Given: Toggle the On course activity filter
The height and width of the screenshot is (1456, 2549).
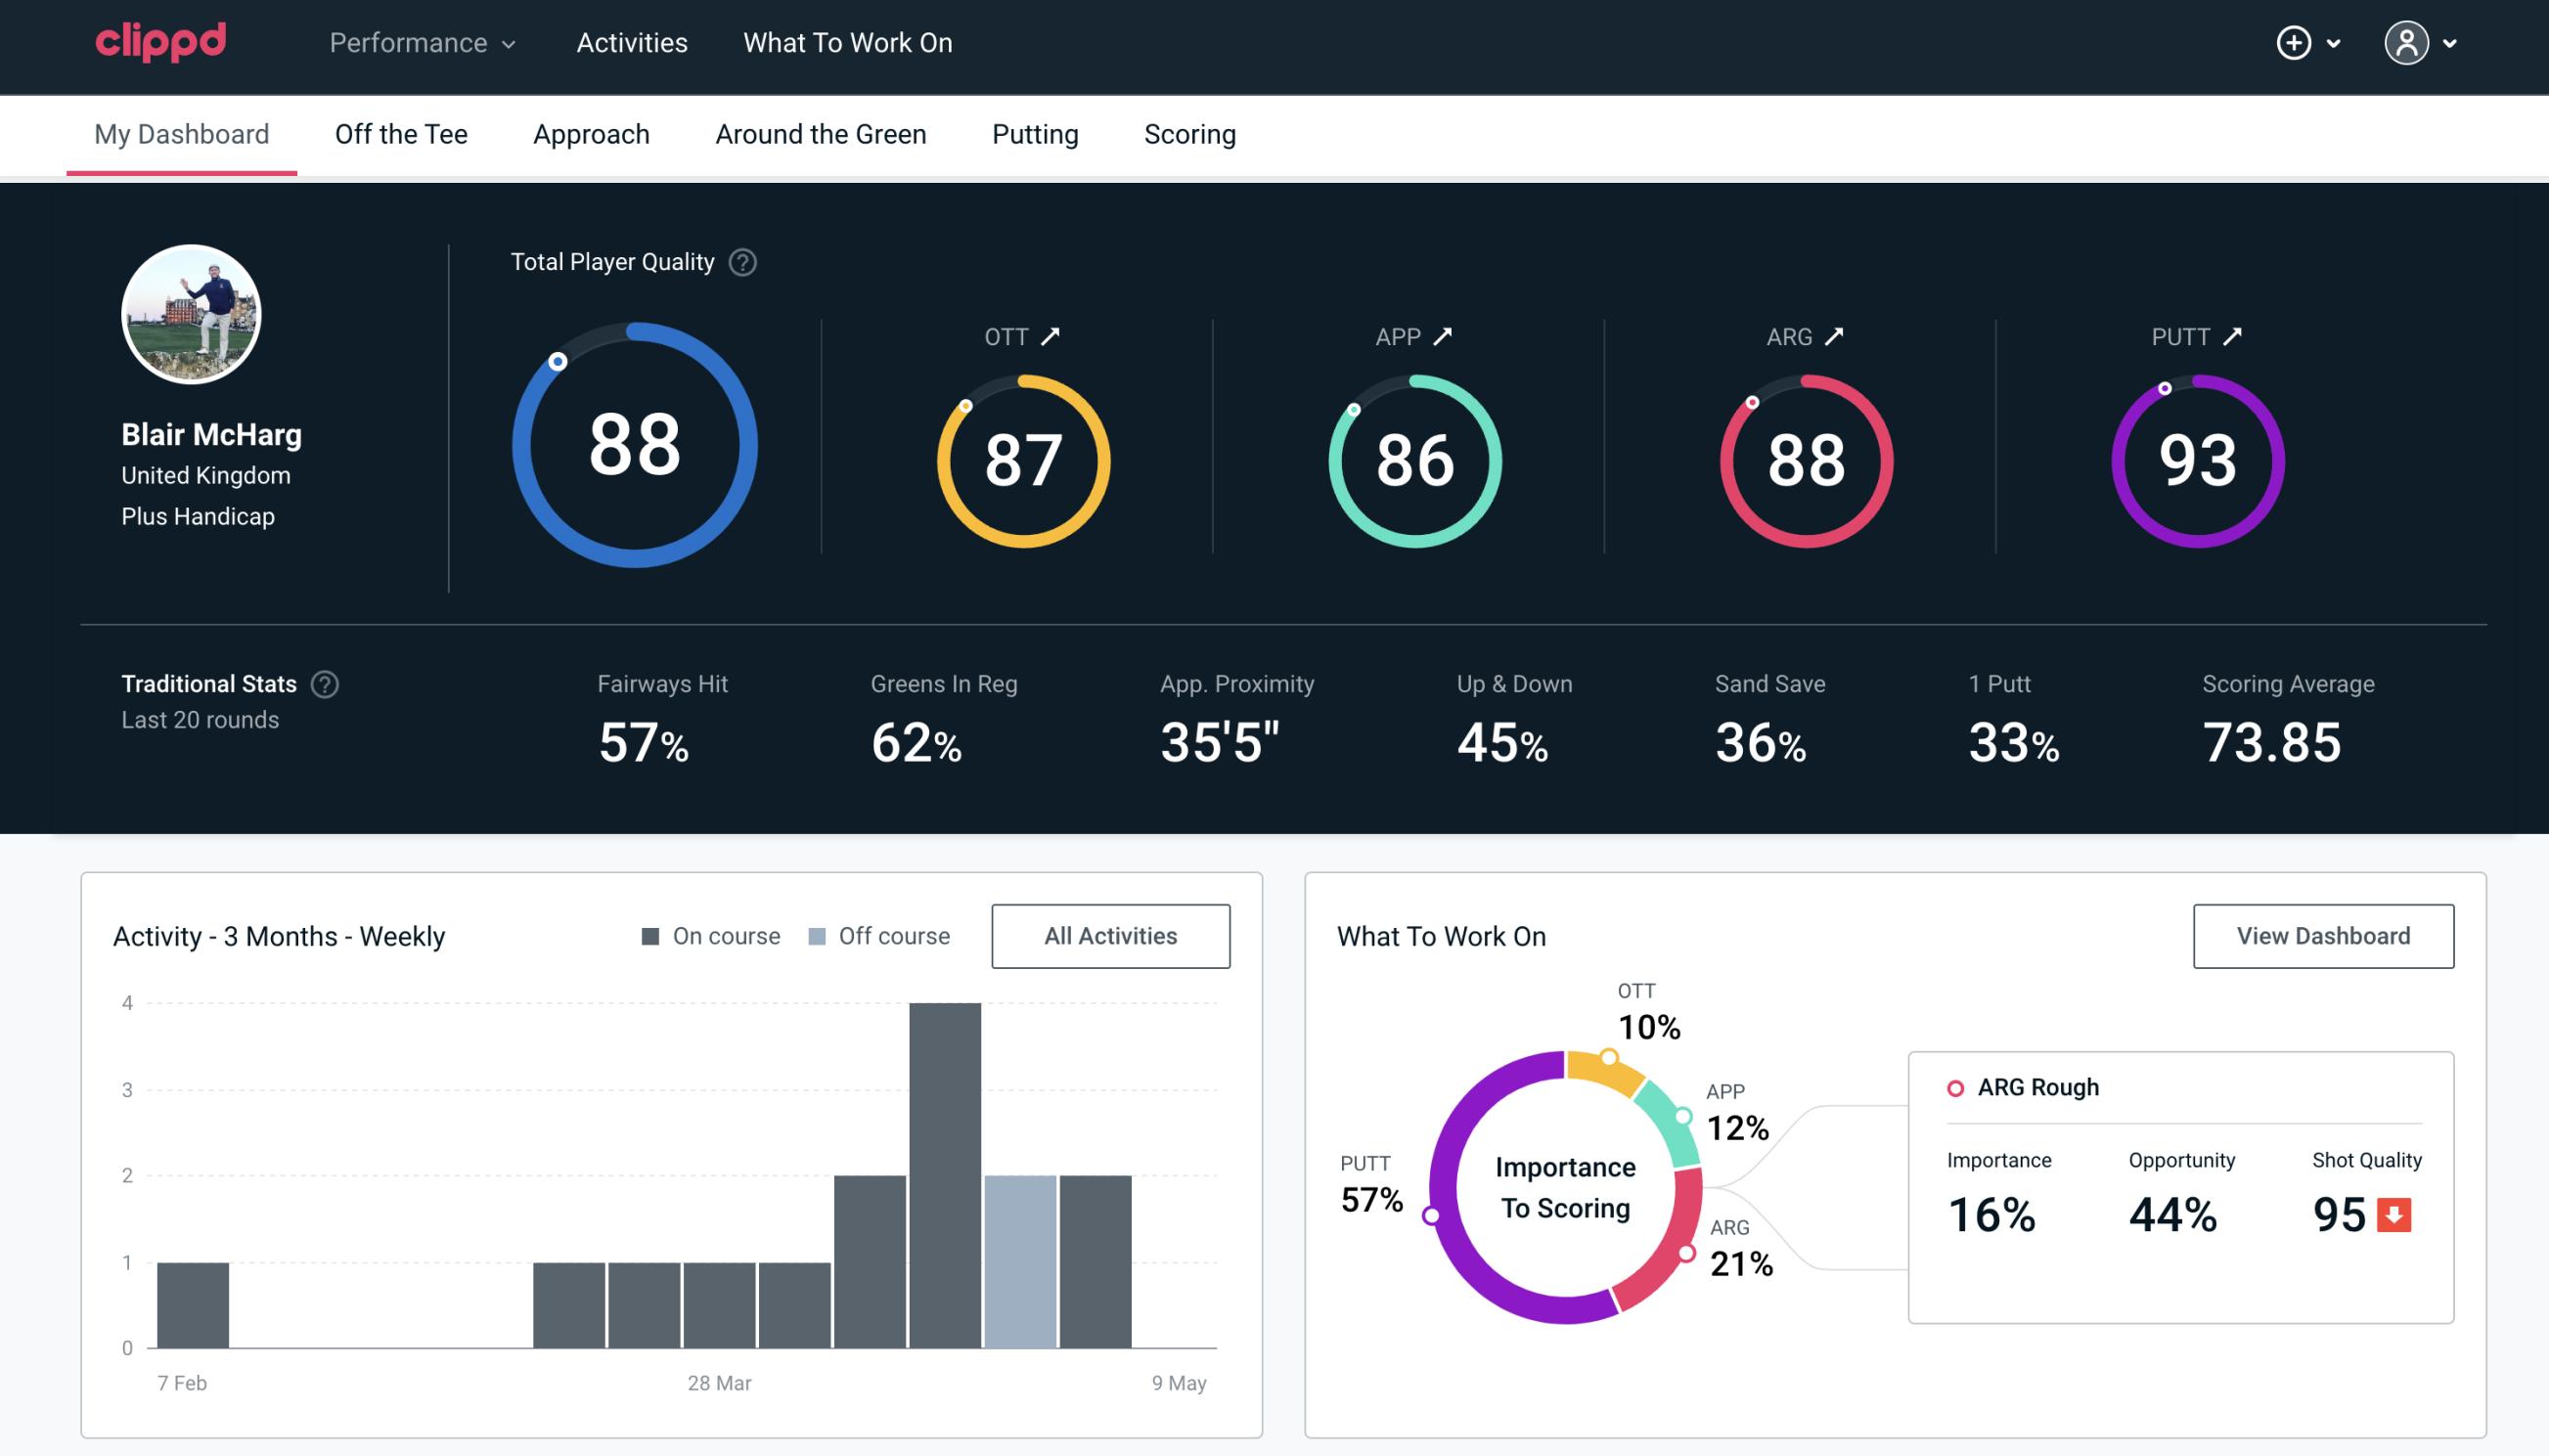Looking at the screenshot, I should pyautogui.click(x=712, y=936).
